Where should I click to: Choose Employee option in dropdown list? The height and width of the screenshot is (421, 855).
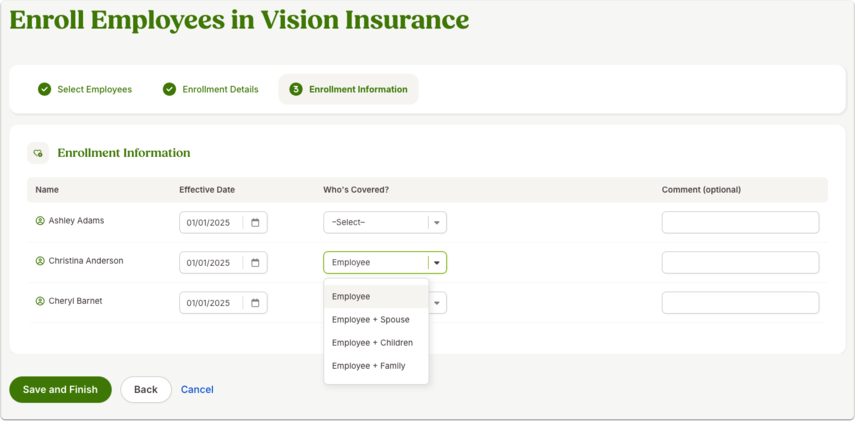pyautogui.click(x=376, y=297)
